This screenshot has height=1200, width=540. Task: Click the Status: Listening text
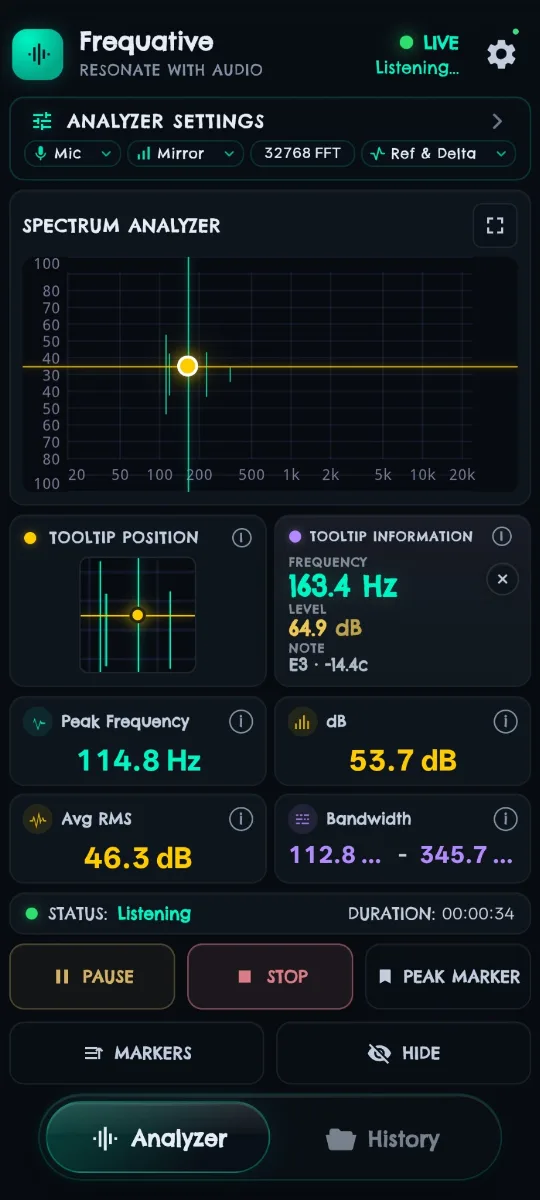click(119, 914)
